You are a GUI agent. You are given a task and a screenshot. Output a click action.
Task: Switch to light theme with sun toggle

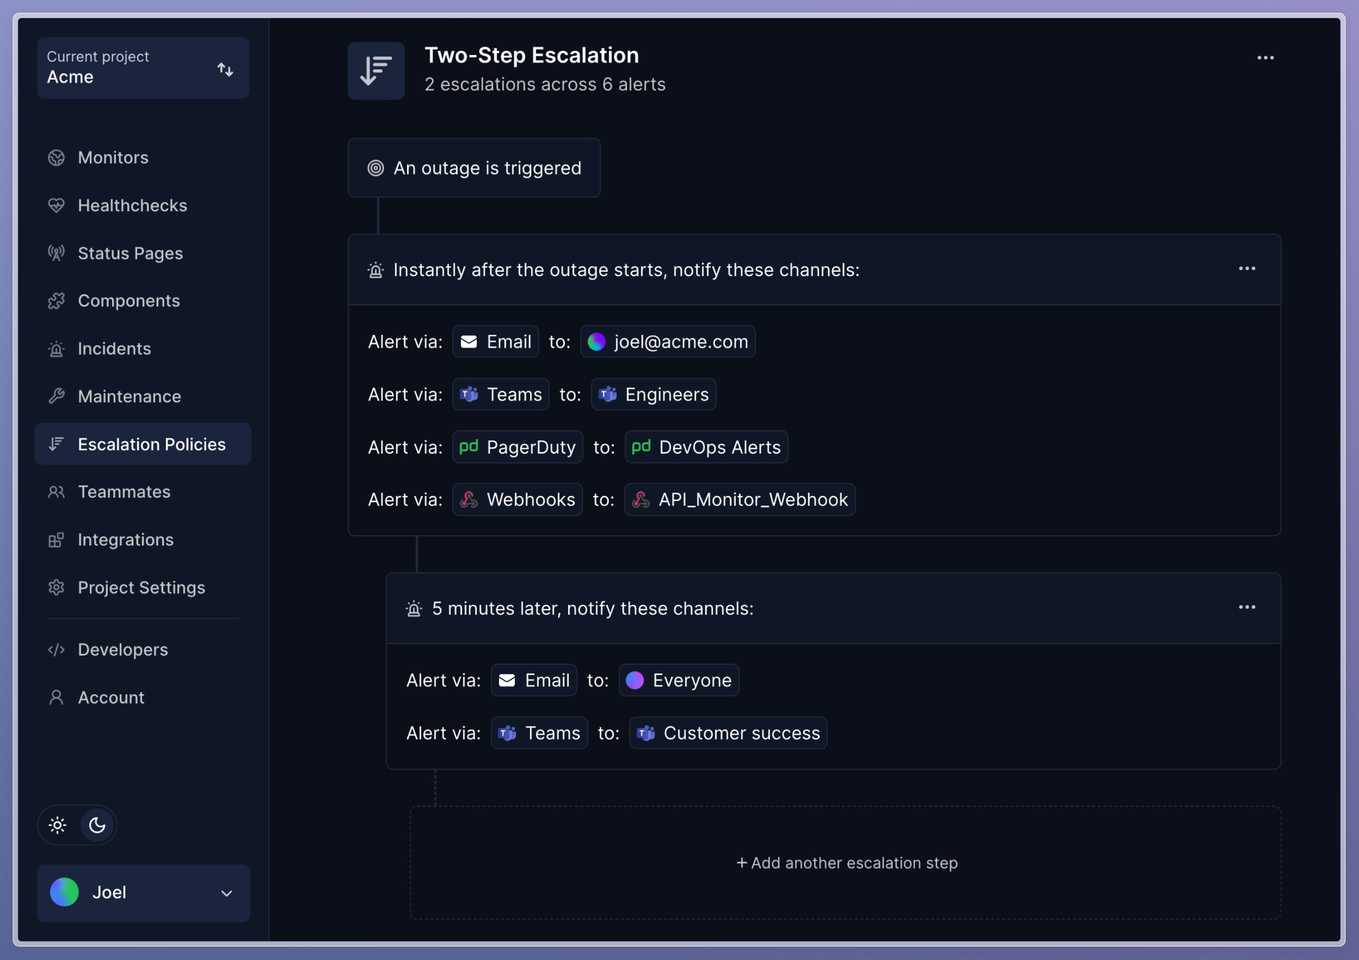(x=58, y=825)
